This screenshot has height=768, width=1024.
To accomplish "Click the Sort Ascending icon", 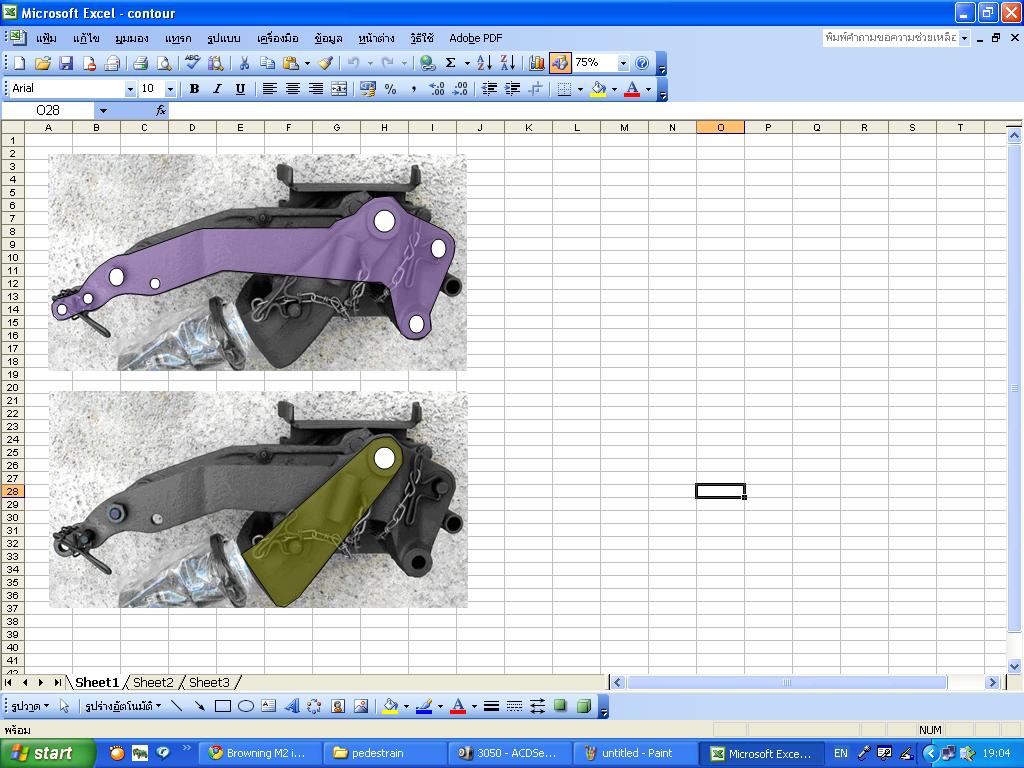I will coord(484,63).
